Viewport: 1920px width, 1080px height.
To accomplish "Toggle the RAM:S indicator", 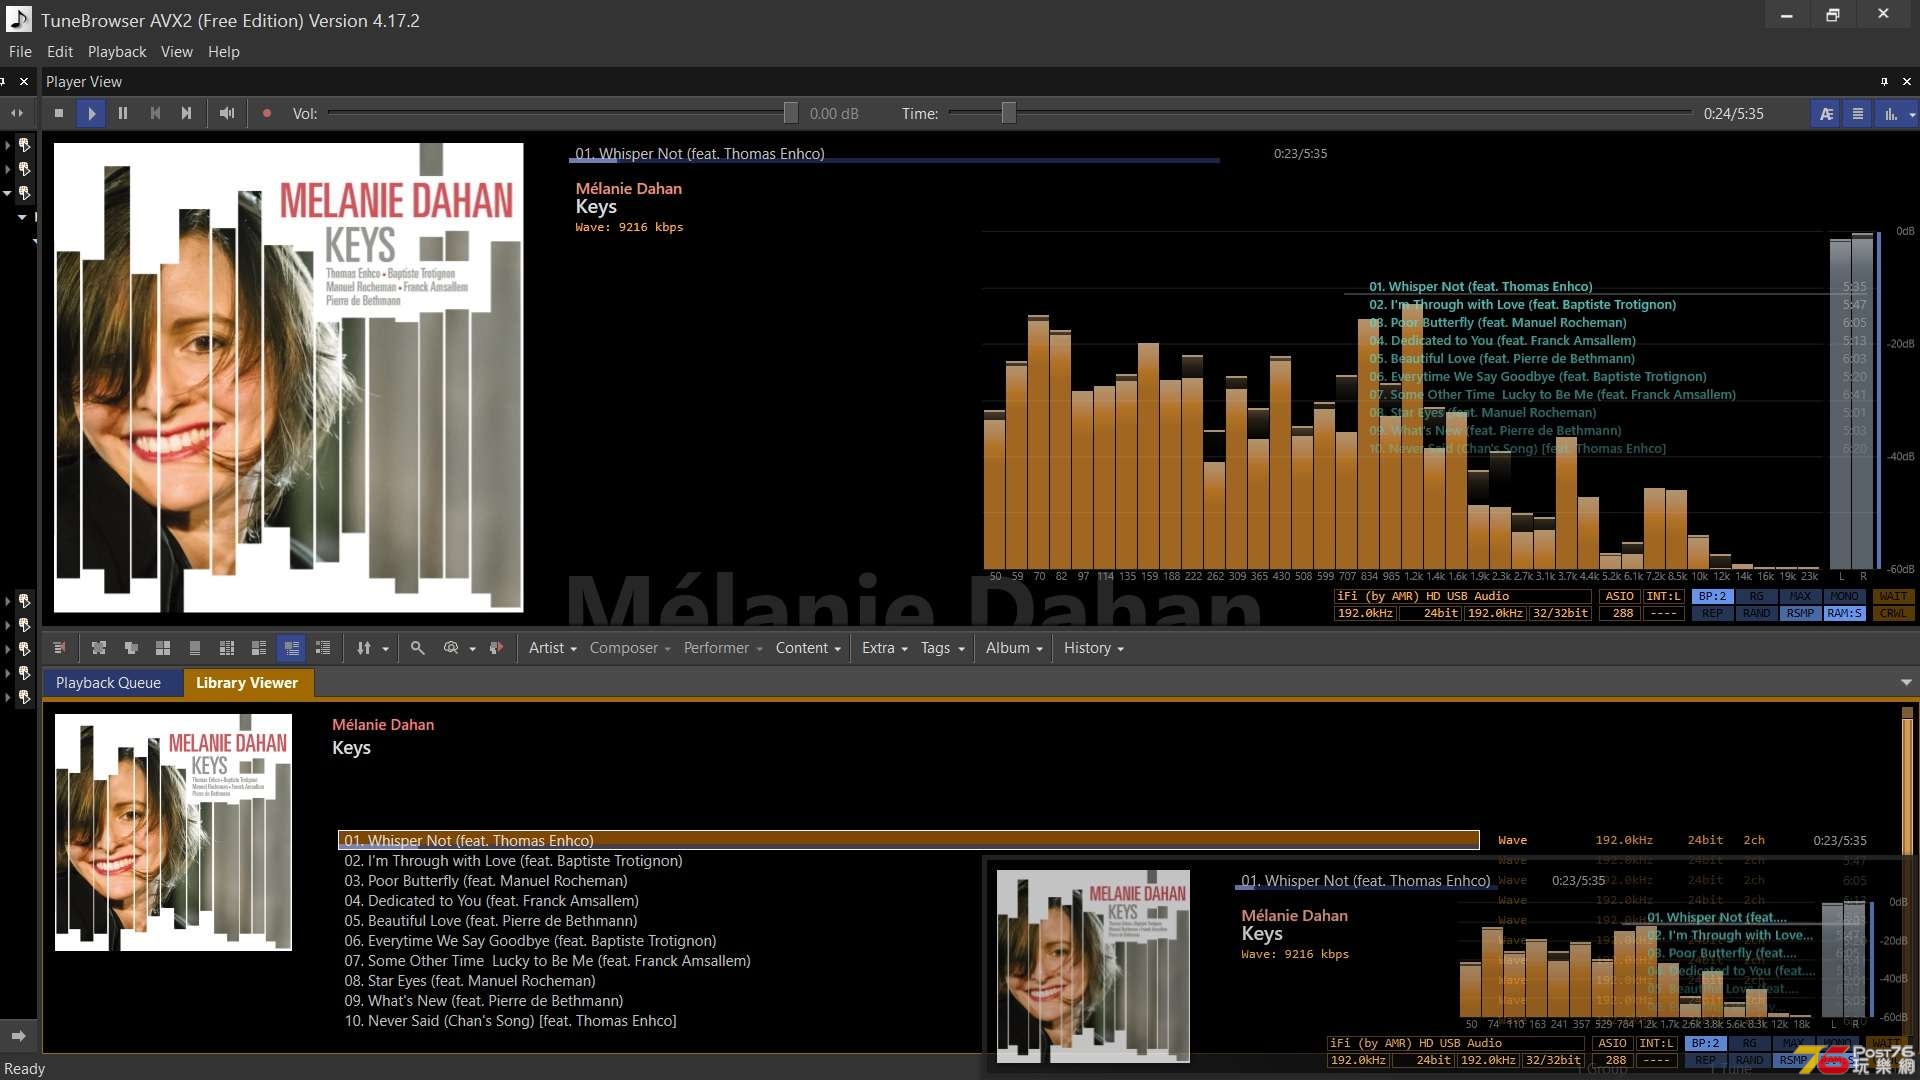I will 1844,614.
